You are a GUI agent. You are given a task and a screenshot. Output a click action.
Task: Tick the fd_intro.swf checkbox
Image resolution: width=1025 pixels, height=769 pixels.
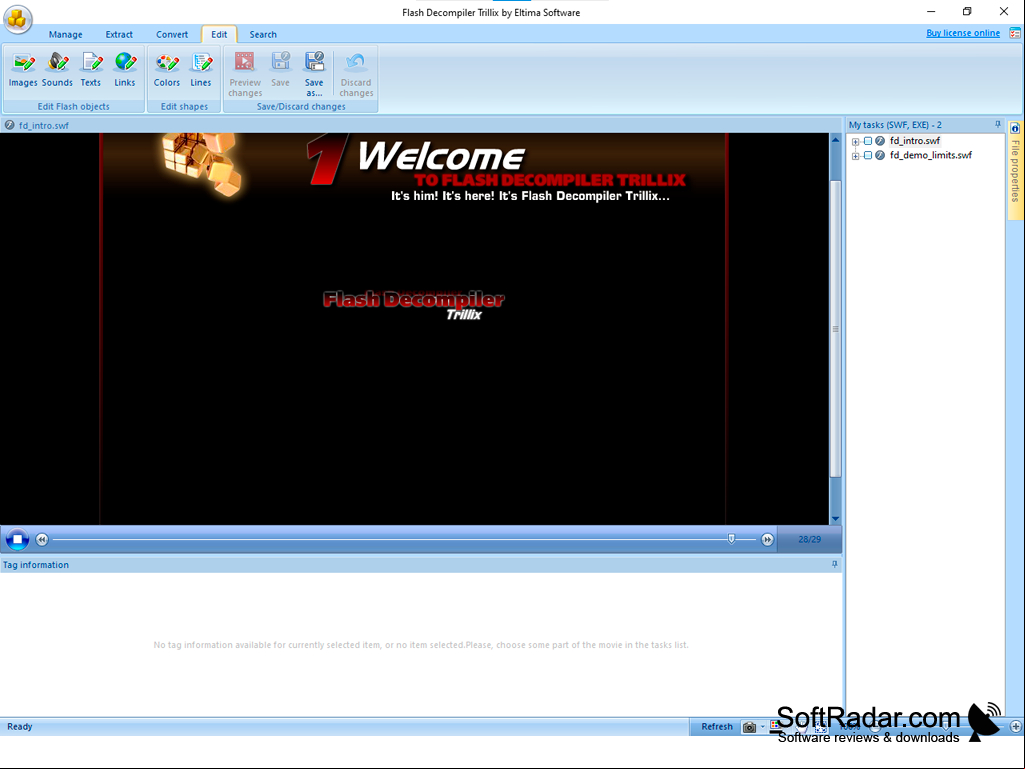point(867,141)
